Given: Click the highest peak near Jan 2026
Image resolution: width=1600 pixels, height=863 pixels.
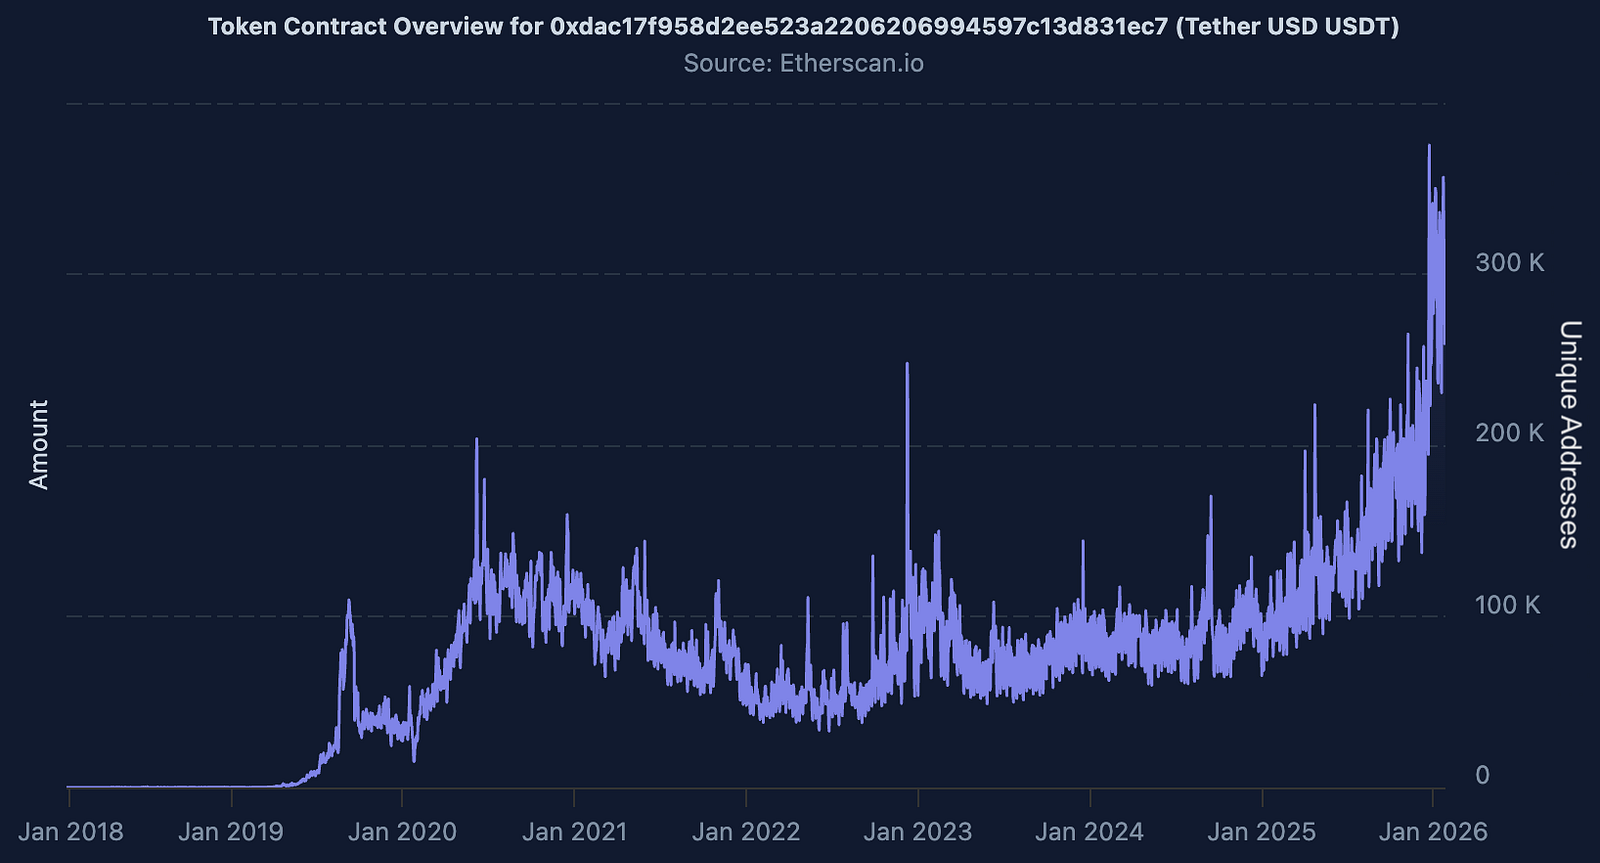Looking at the screenshot, I should click(1429, 148).
